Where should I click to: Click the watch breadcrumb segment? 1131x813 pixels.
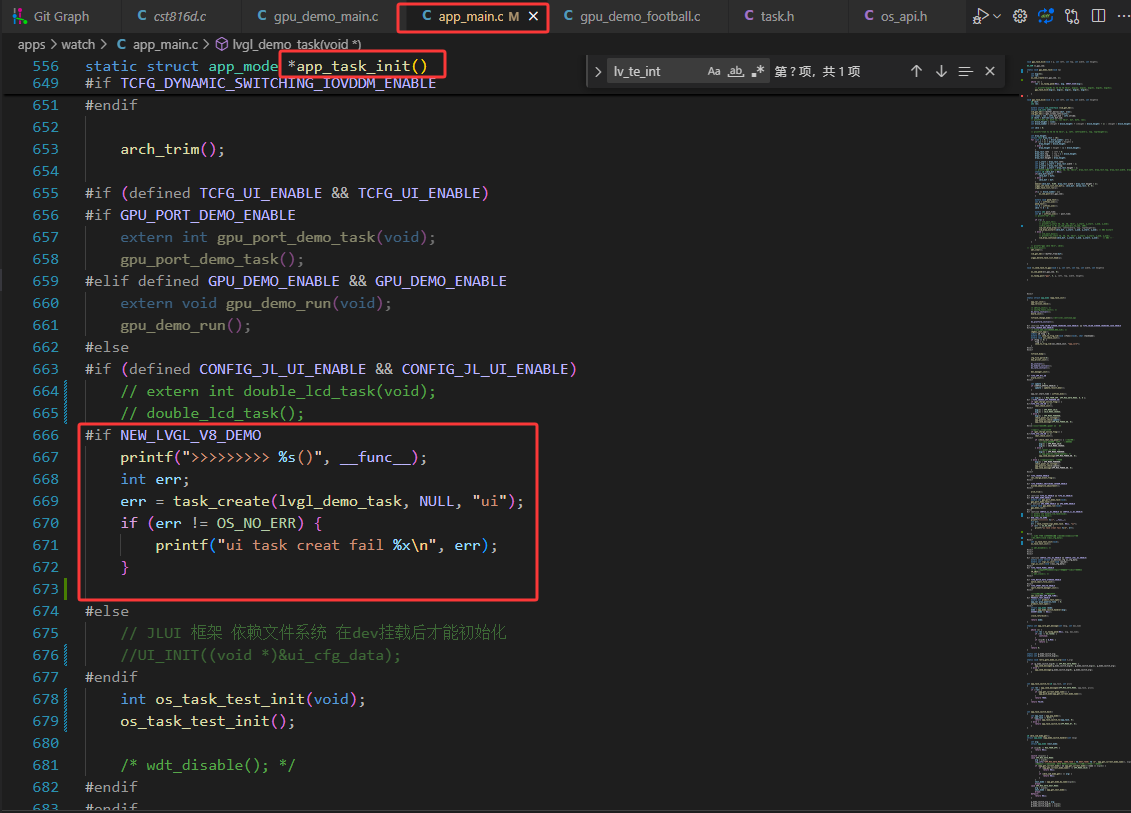click(78, 45)
